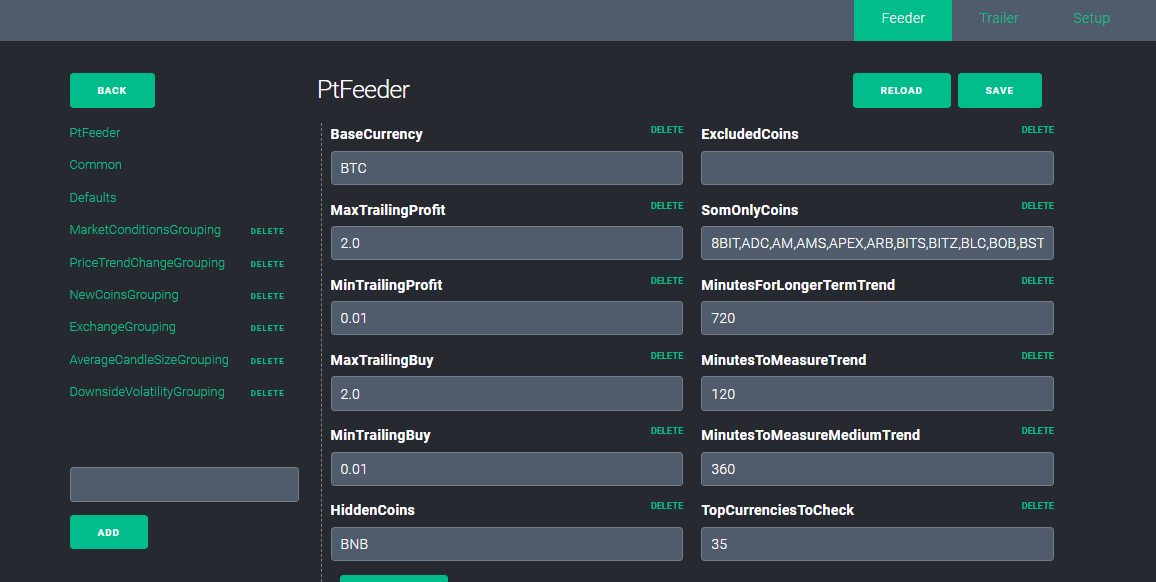The image size is (1156, 582).
Task: Delete the MaxTrailingBuy setting
Action: (x=666, y=356)
